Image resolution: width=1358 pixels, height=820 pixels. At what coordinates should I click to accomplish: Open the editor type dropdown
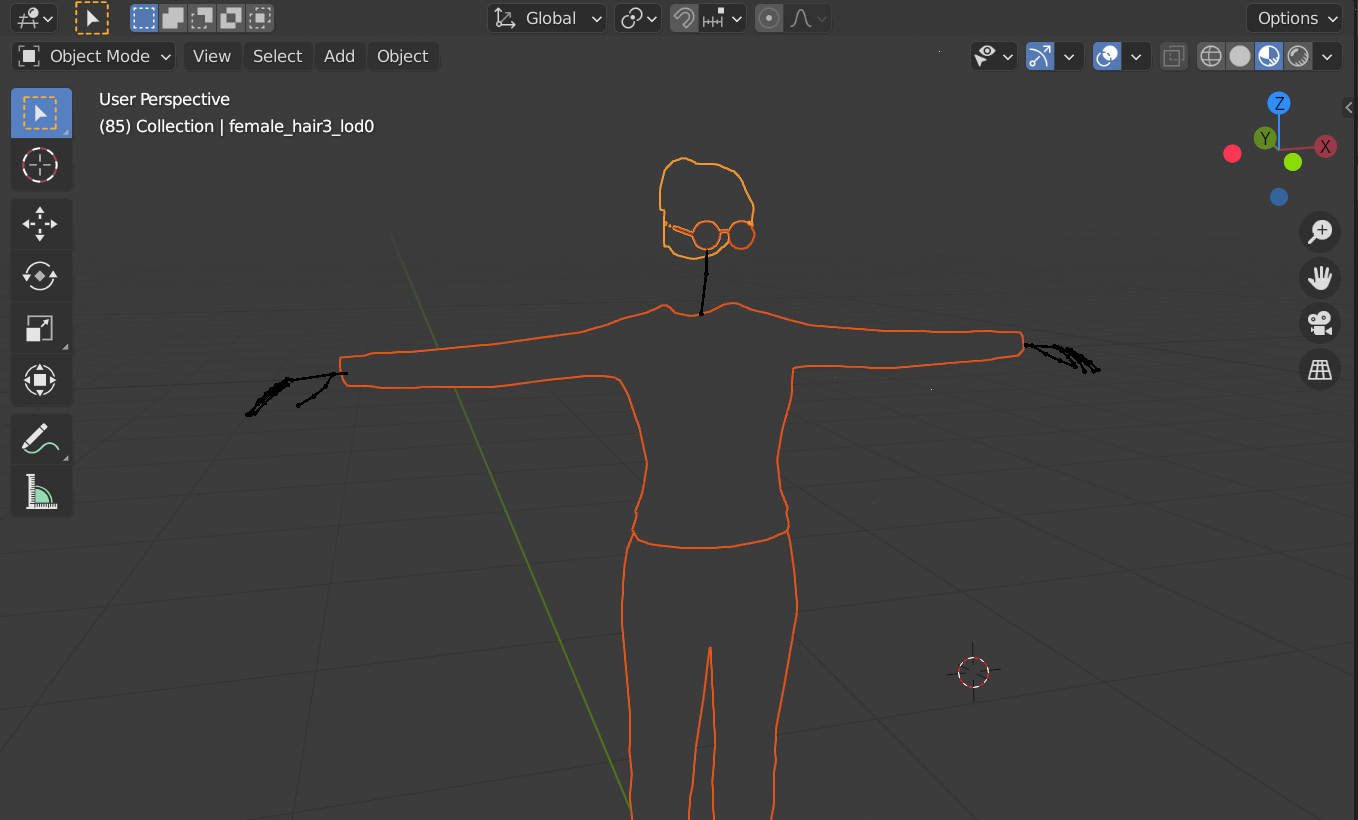[x=35, y=18]
